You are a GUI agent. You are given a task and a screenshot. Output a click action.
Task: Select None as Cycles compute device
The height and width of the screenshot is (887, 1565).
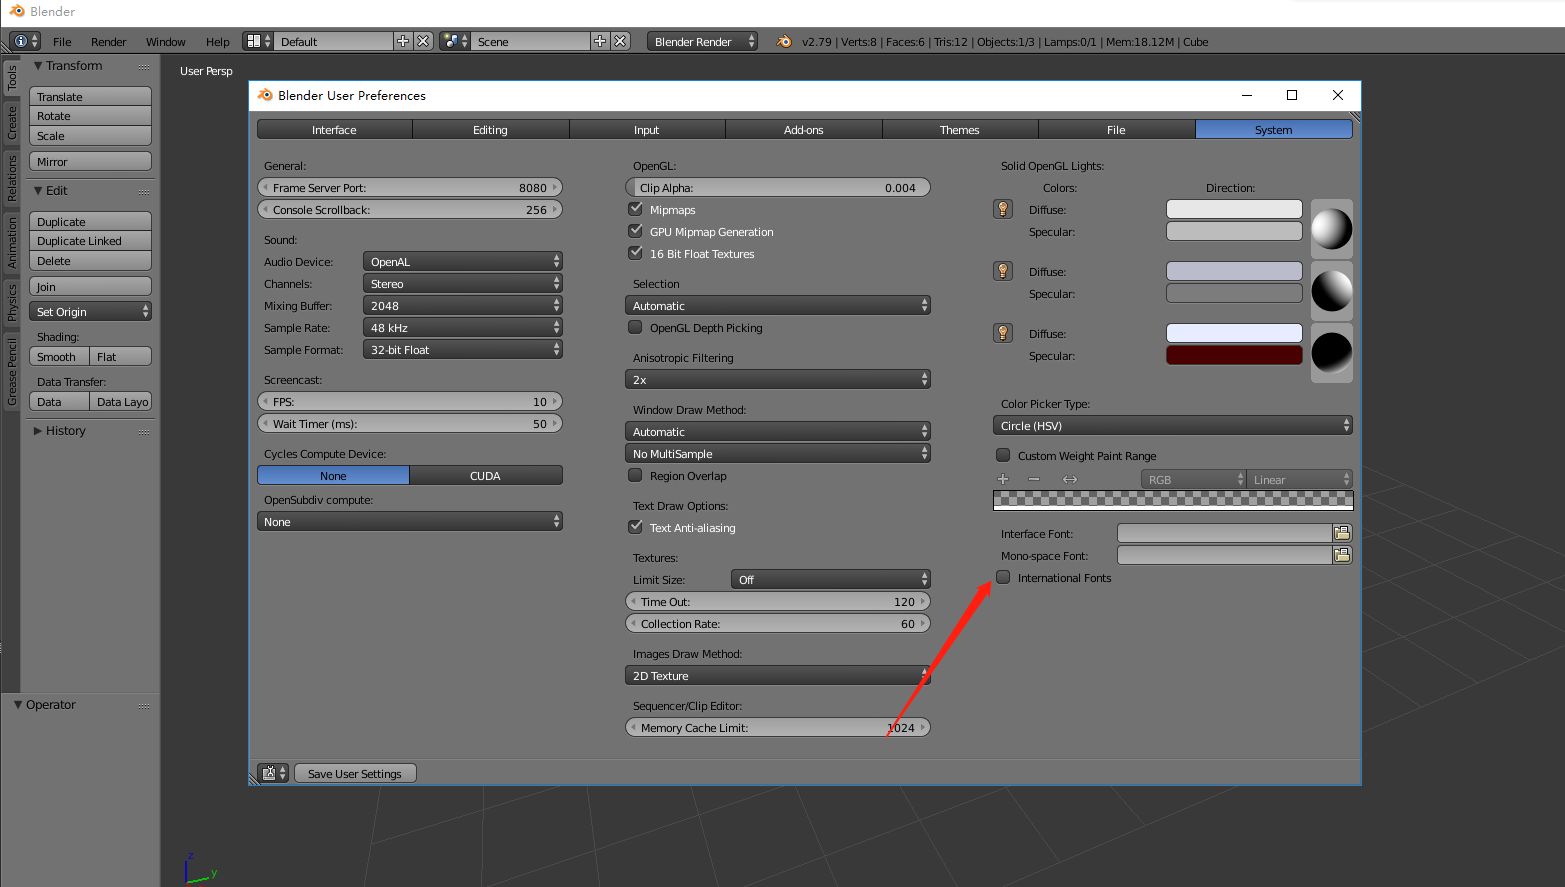[333, 475]
